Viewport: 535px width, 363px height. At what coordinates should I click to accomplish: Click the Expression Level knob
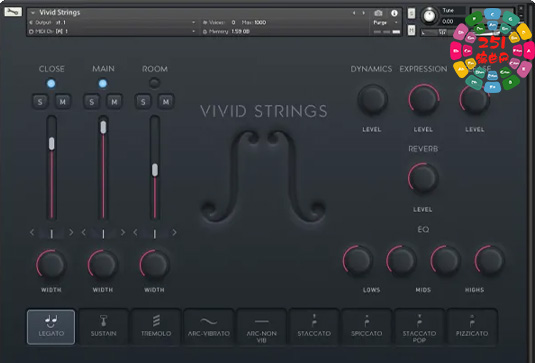coord(423,99)
